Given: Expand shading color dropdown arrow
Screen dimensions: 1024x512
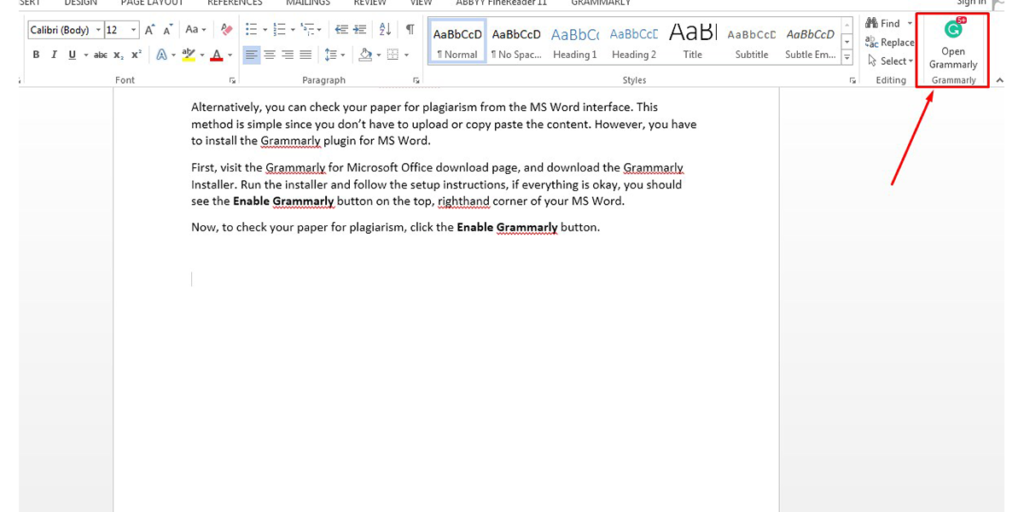Looking at the screenshot, I should pyautogui.click(x=379, y=56).
